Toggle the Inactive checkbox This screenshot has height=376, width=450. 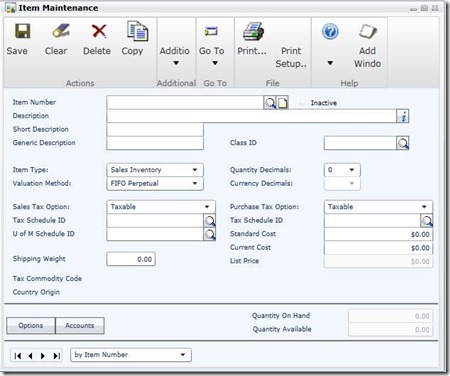[302, 103]
